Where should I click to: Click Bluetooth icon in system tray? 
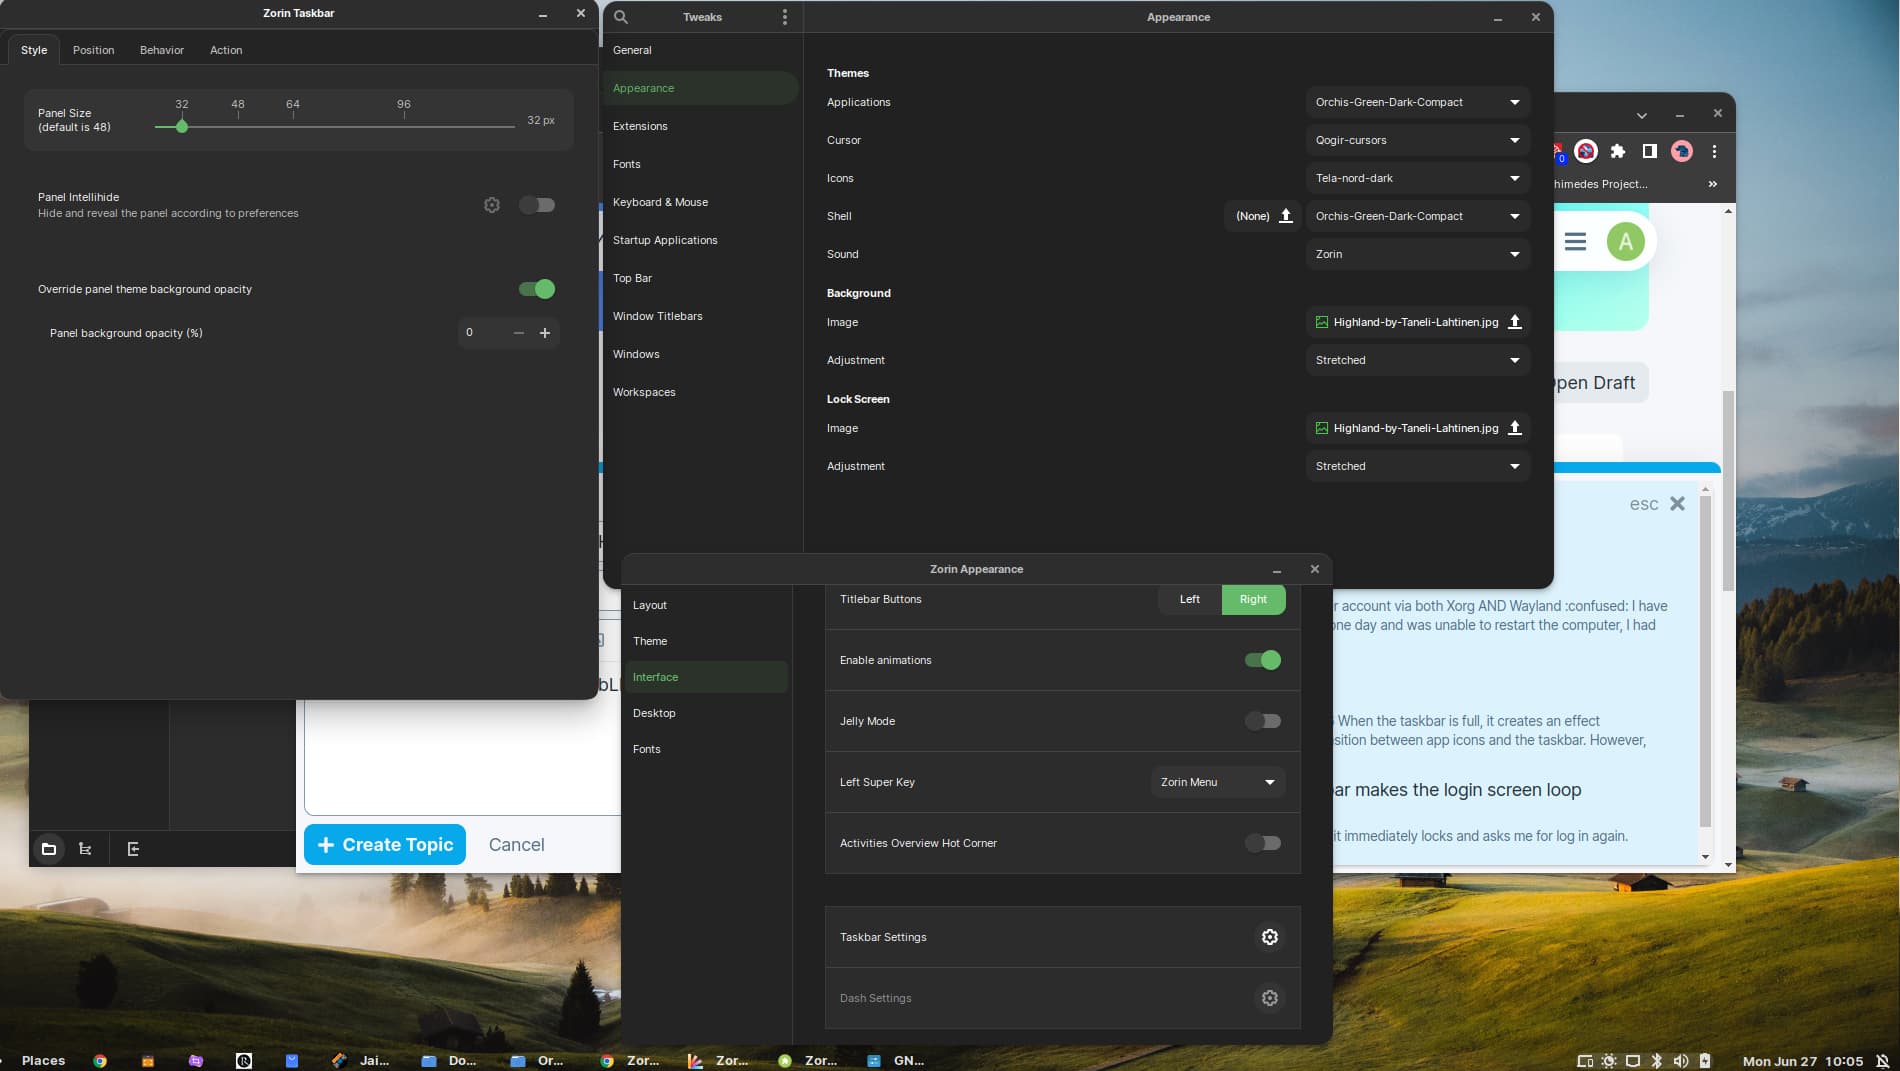pos(1656,1061)
